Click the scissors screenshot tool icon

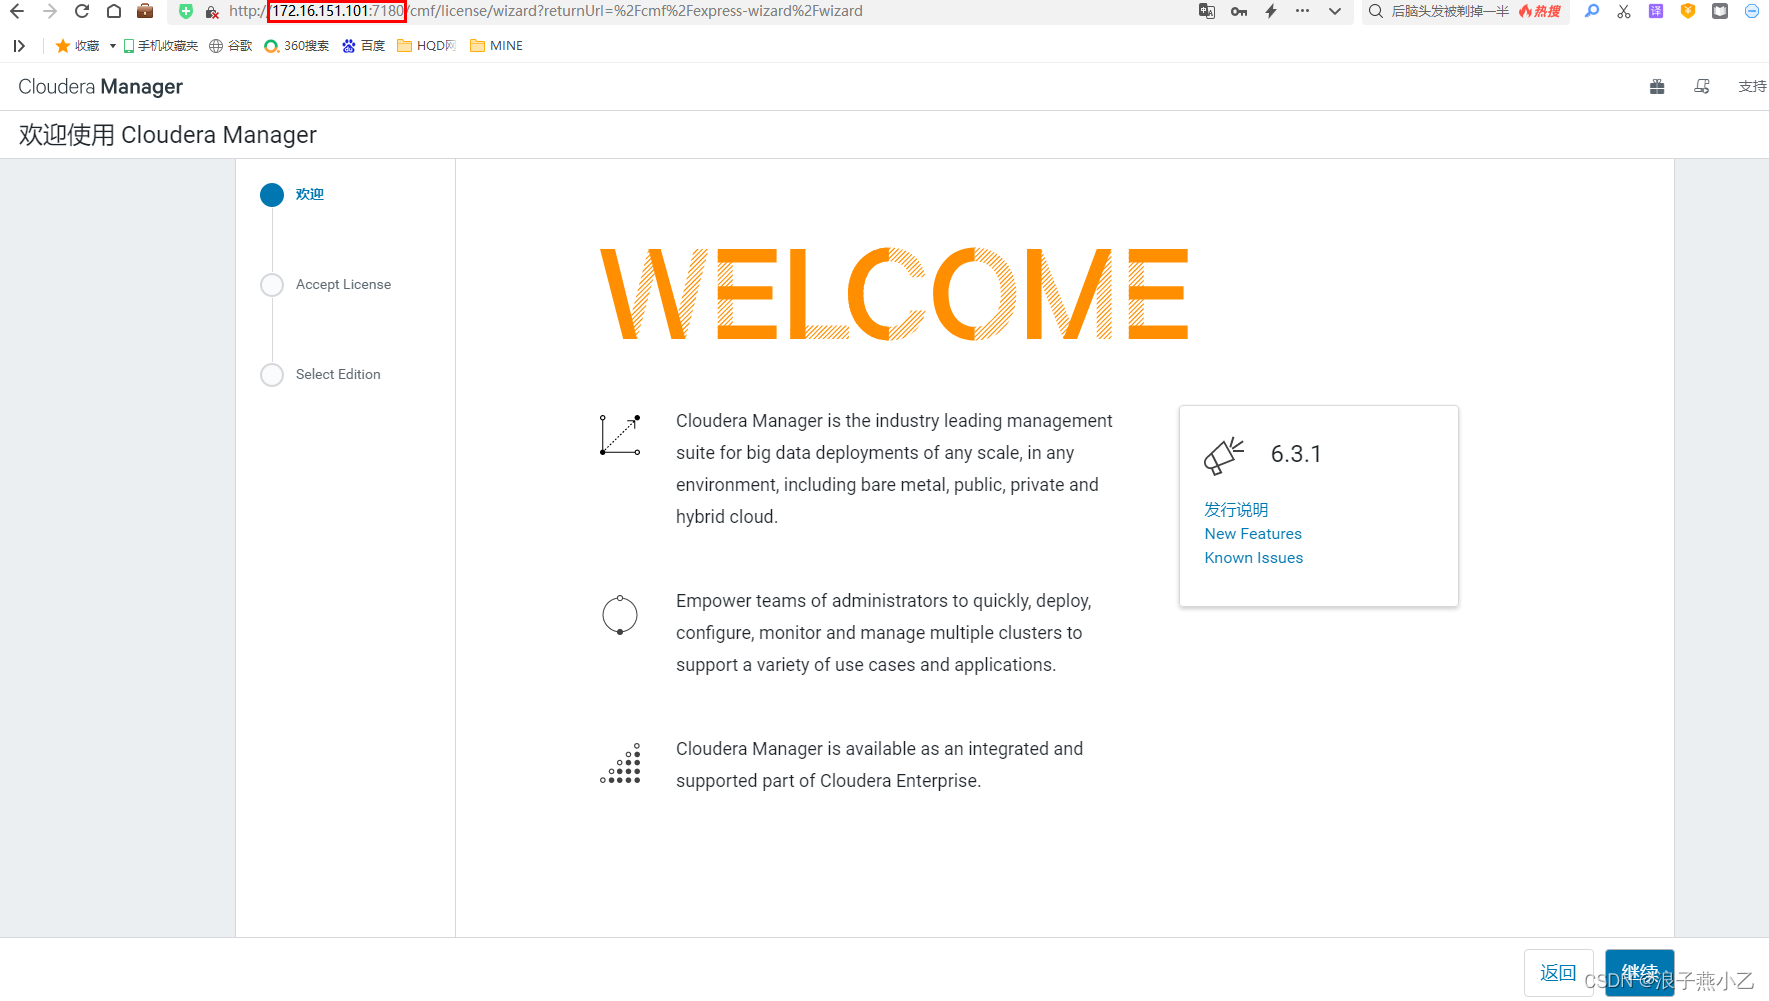[x=1624, y=12]
